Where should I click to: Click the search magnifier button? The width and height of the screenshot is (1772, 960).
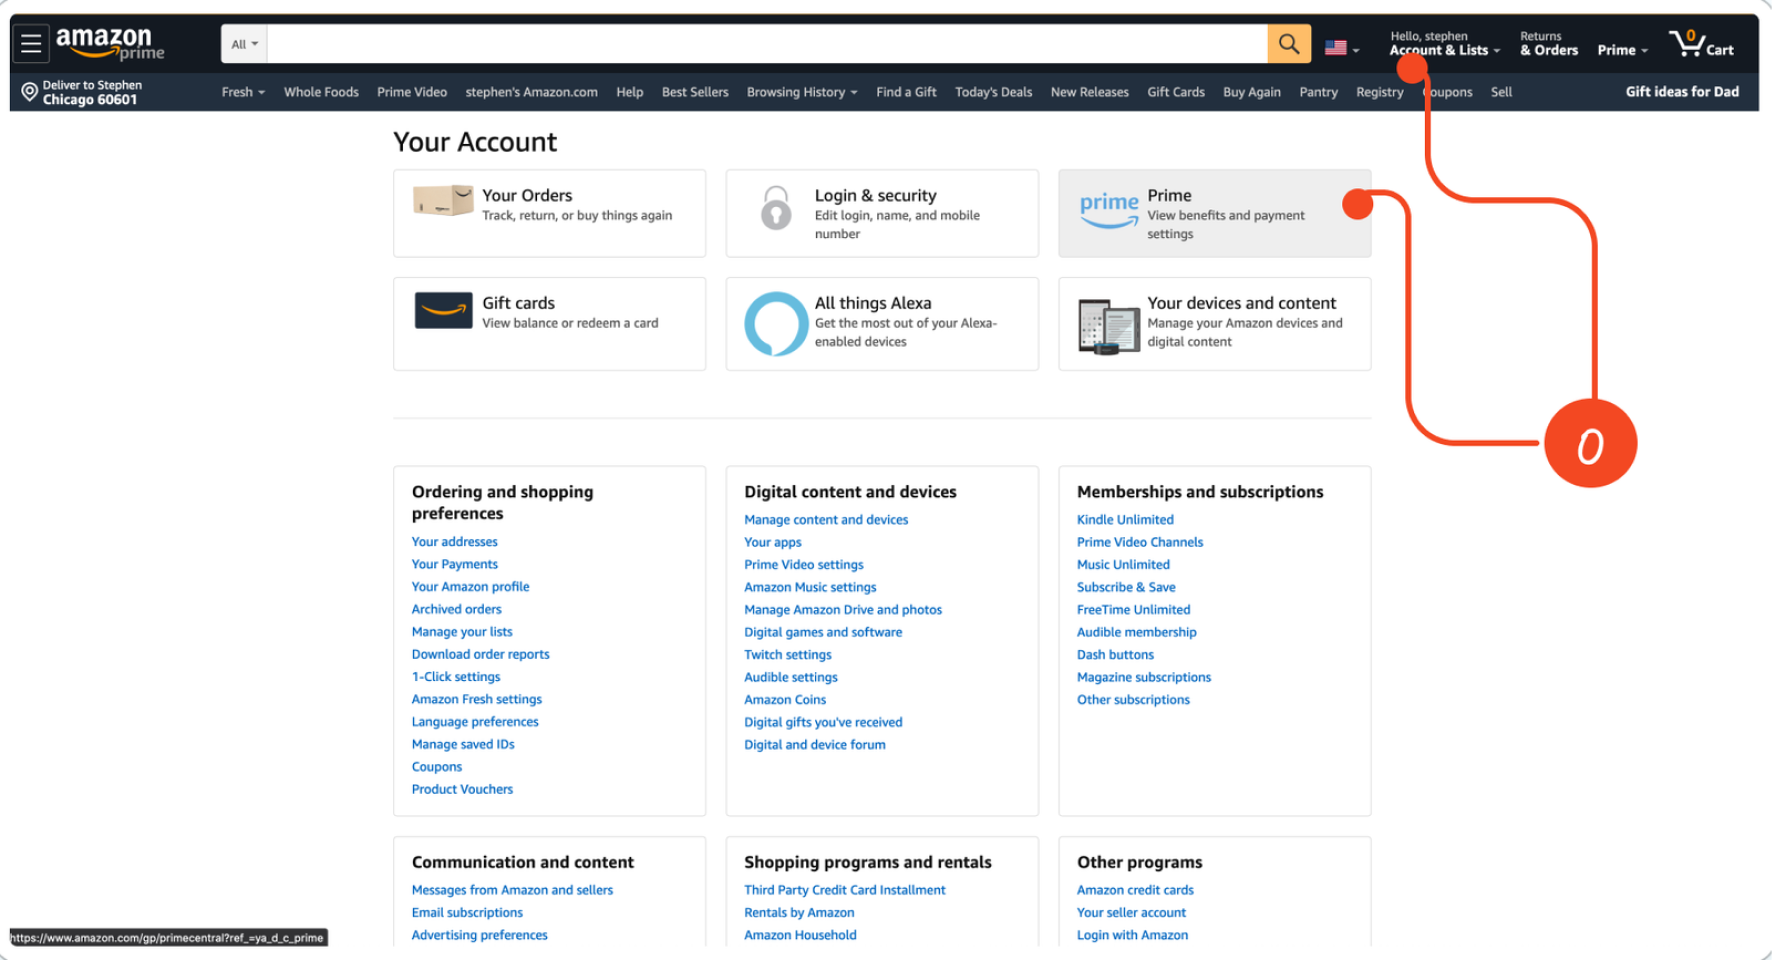point(1289,44)
